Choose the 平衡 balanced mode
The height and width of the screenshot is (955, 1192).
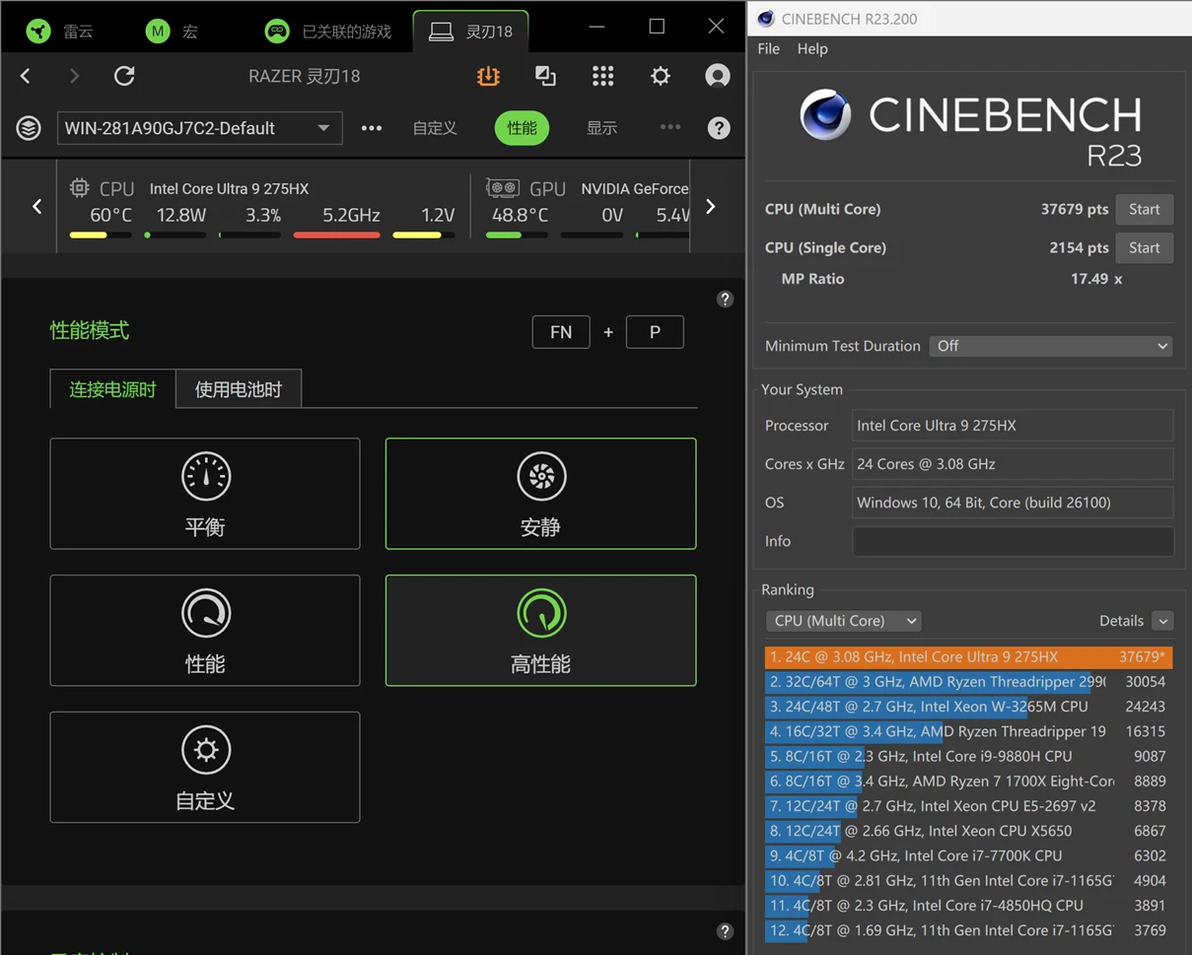click(x=205, y=493)
